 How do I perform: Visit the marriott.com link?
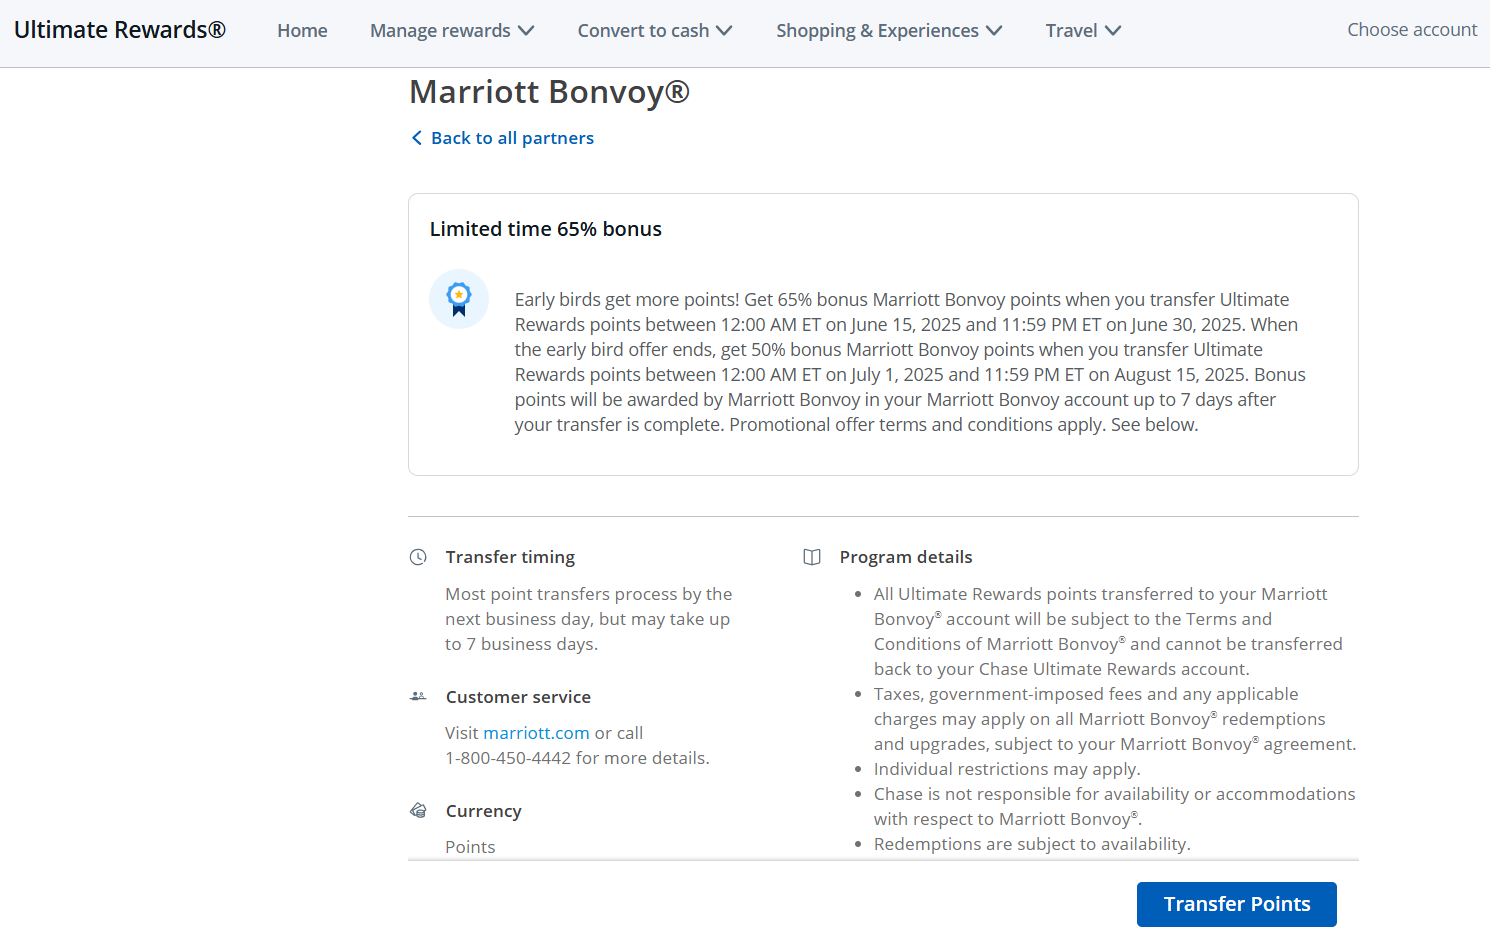(x=537, y=733)
